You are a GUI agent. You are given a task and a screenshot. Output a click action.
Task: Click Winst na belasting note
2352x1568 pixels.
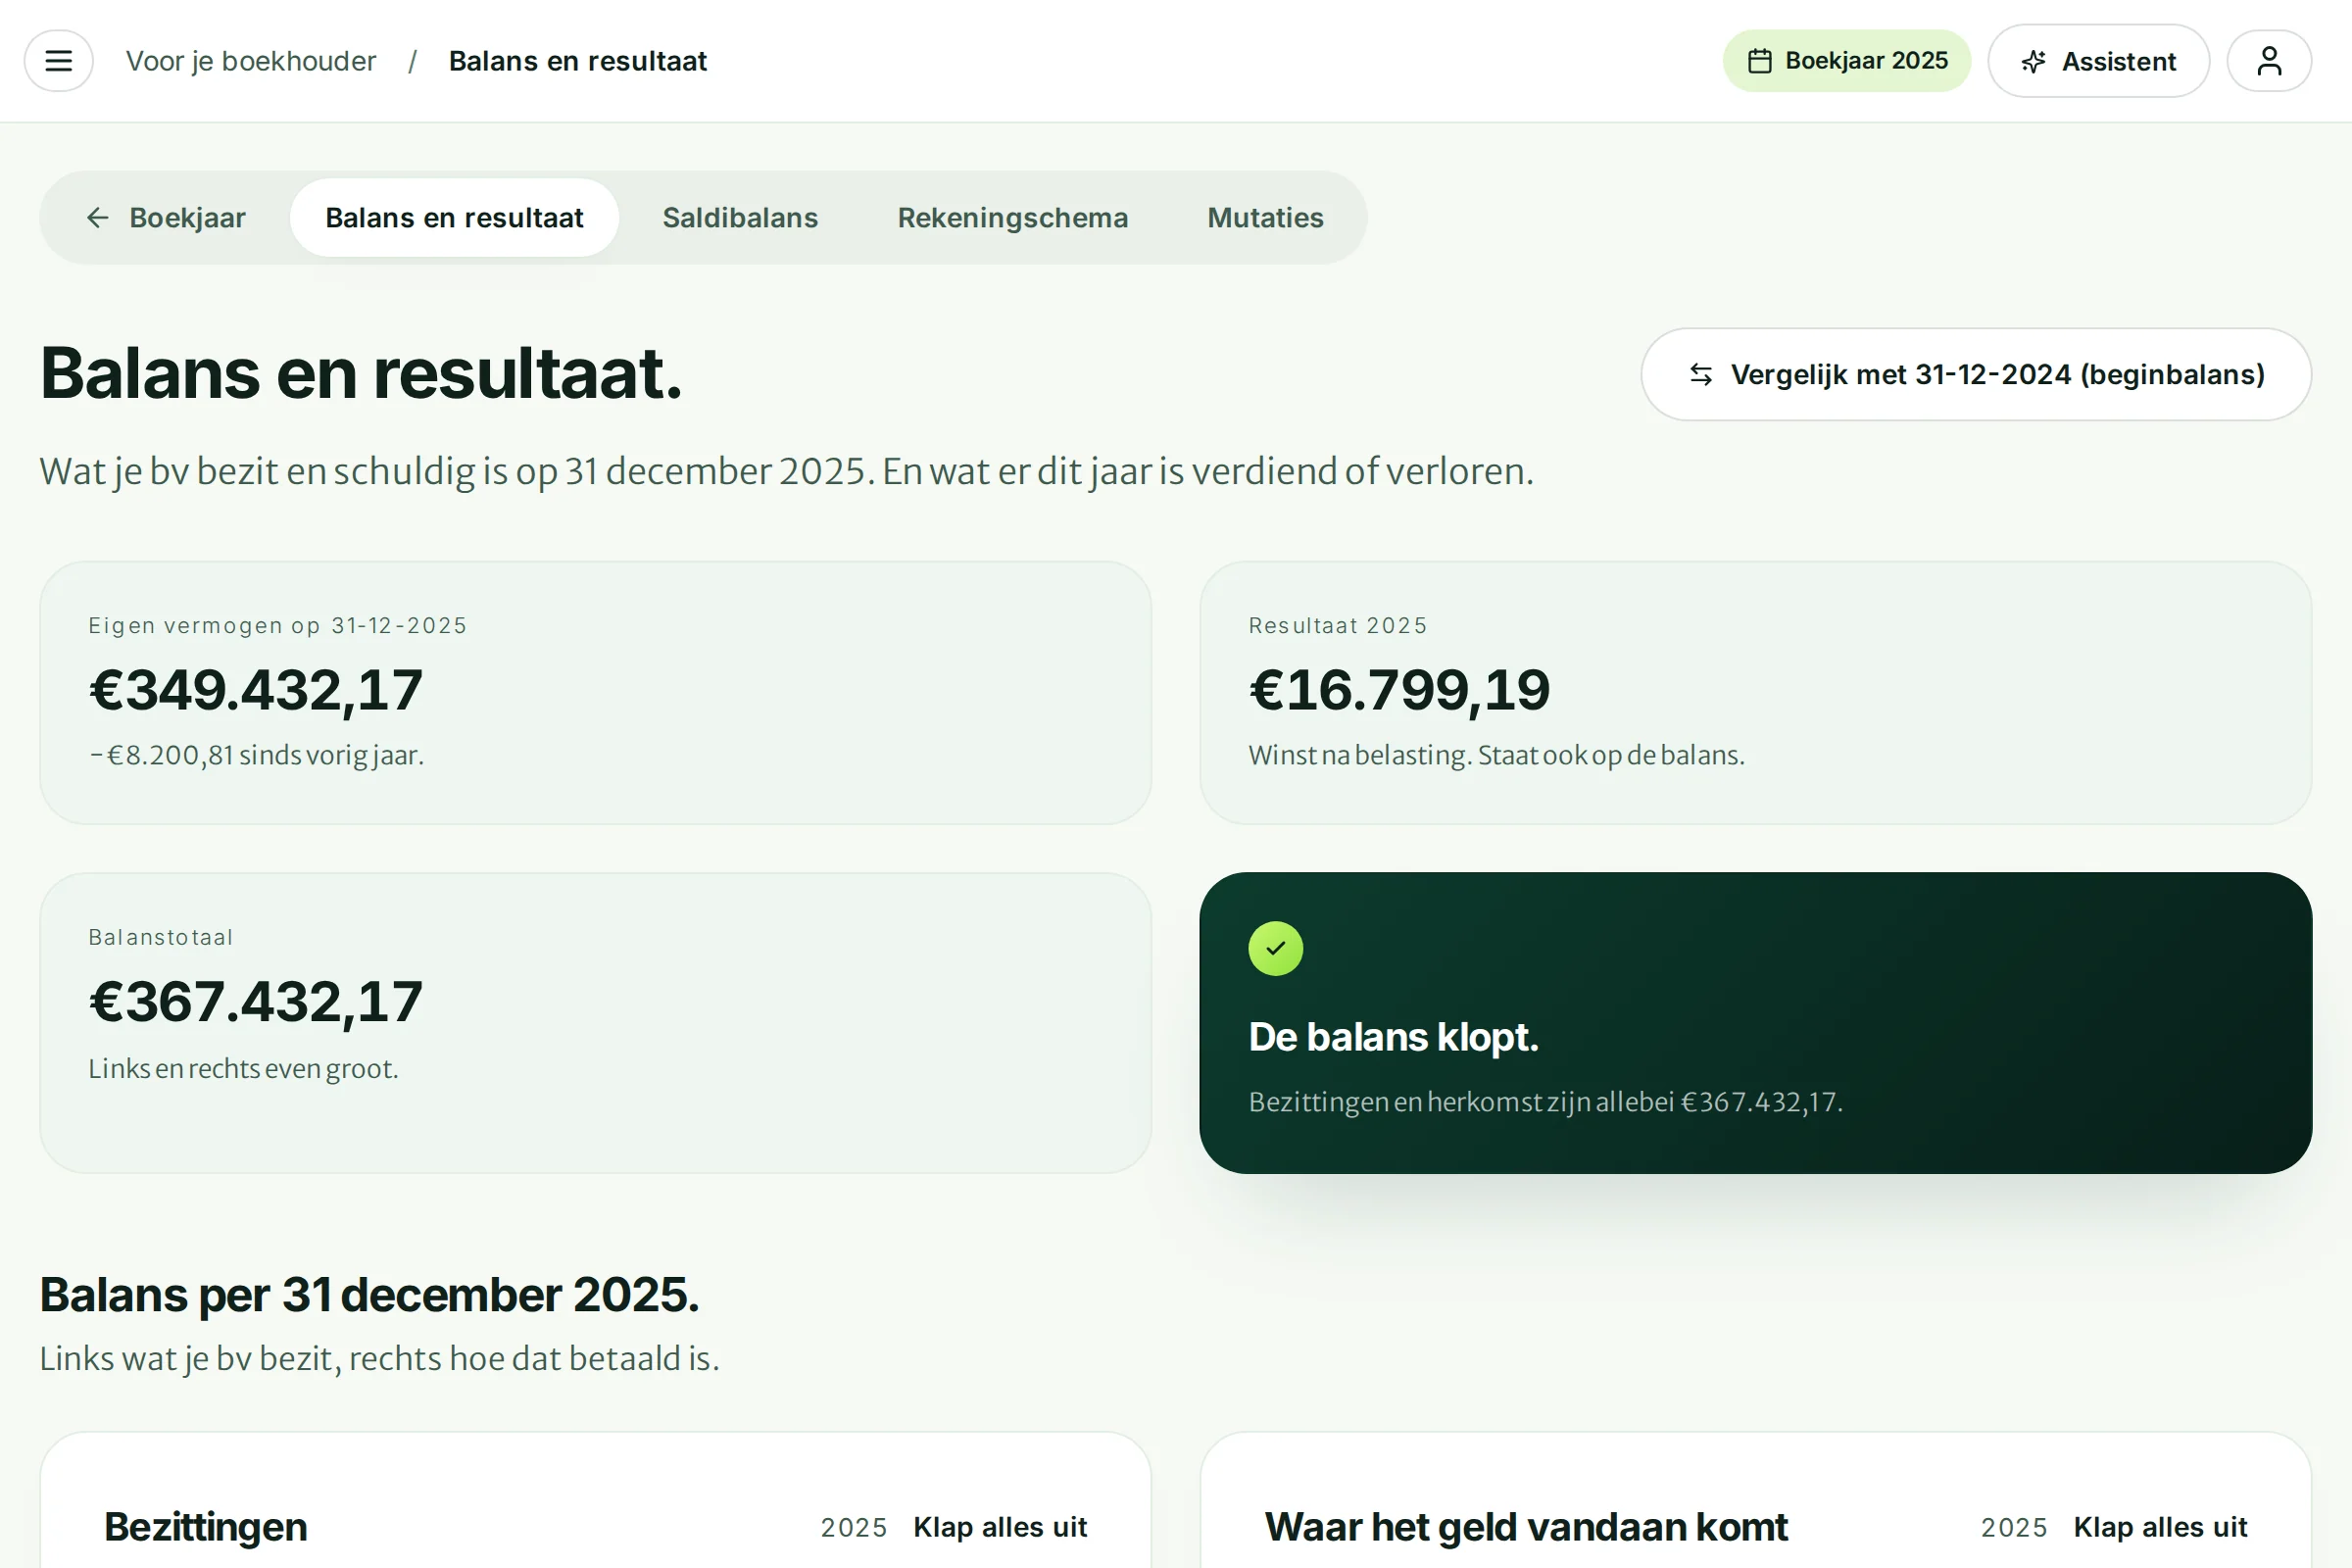1496,755
